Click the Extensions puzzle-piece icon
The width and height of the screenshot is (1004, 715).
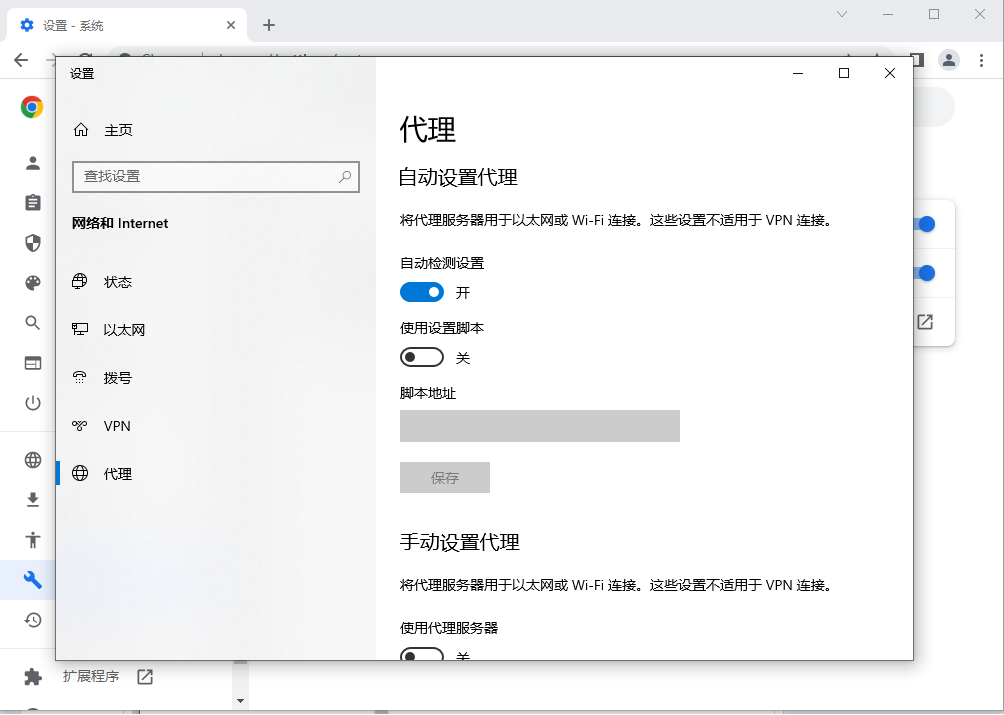(x=33, y=677)
